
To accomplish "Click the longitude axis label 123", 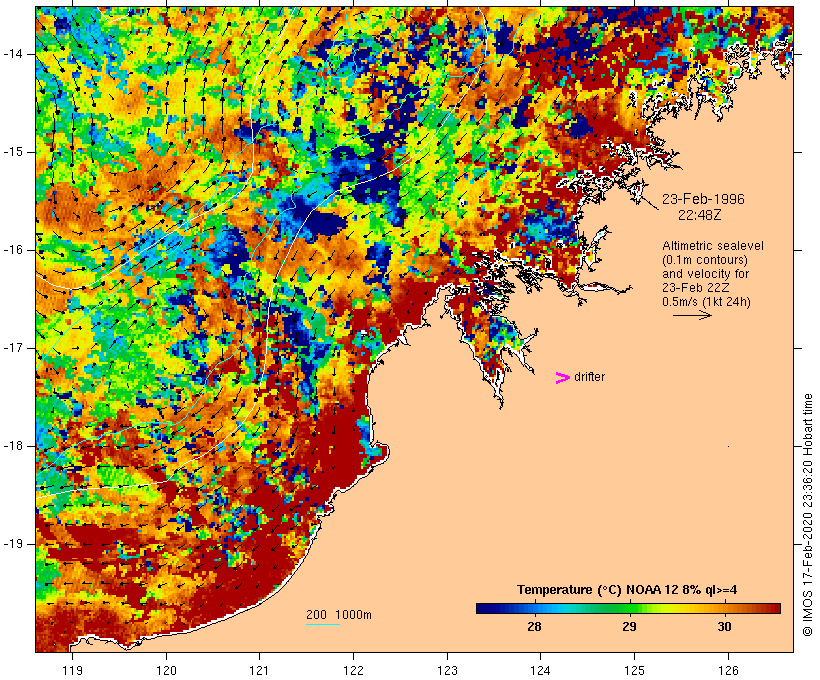I will [x=447, y=670].
